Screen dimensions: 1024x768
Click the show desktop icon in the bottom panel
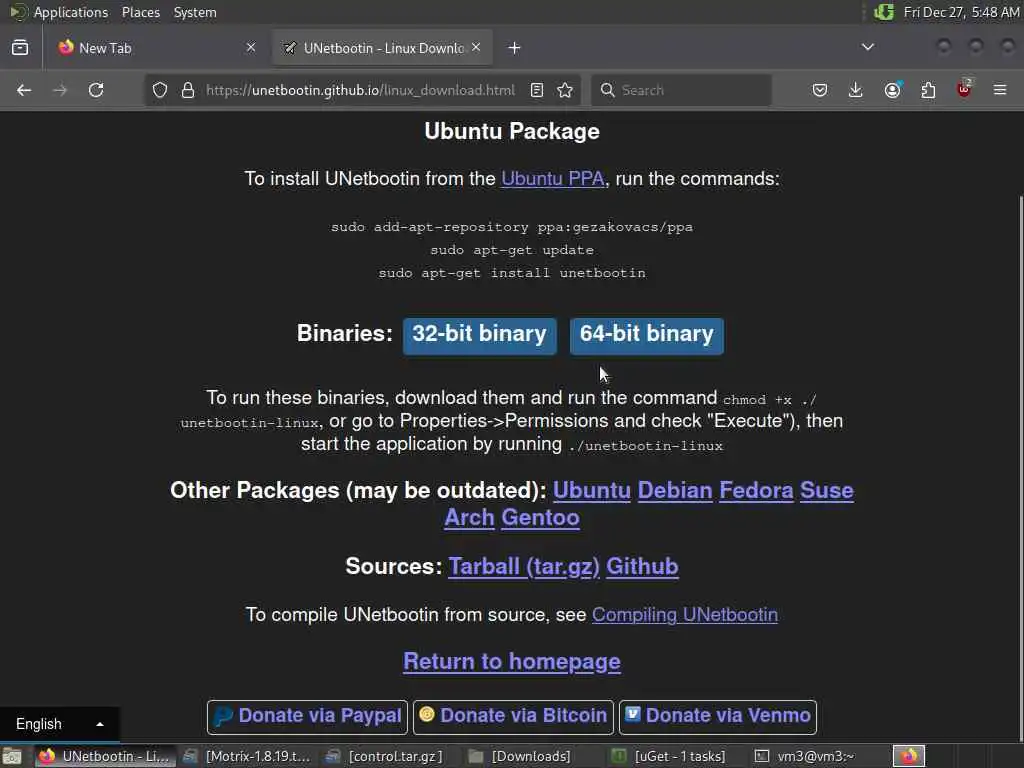click(12, 756)
